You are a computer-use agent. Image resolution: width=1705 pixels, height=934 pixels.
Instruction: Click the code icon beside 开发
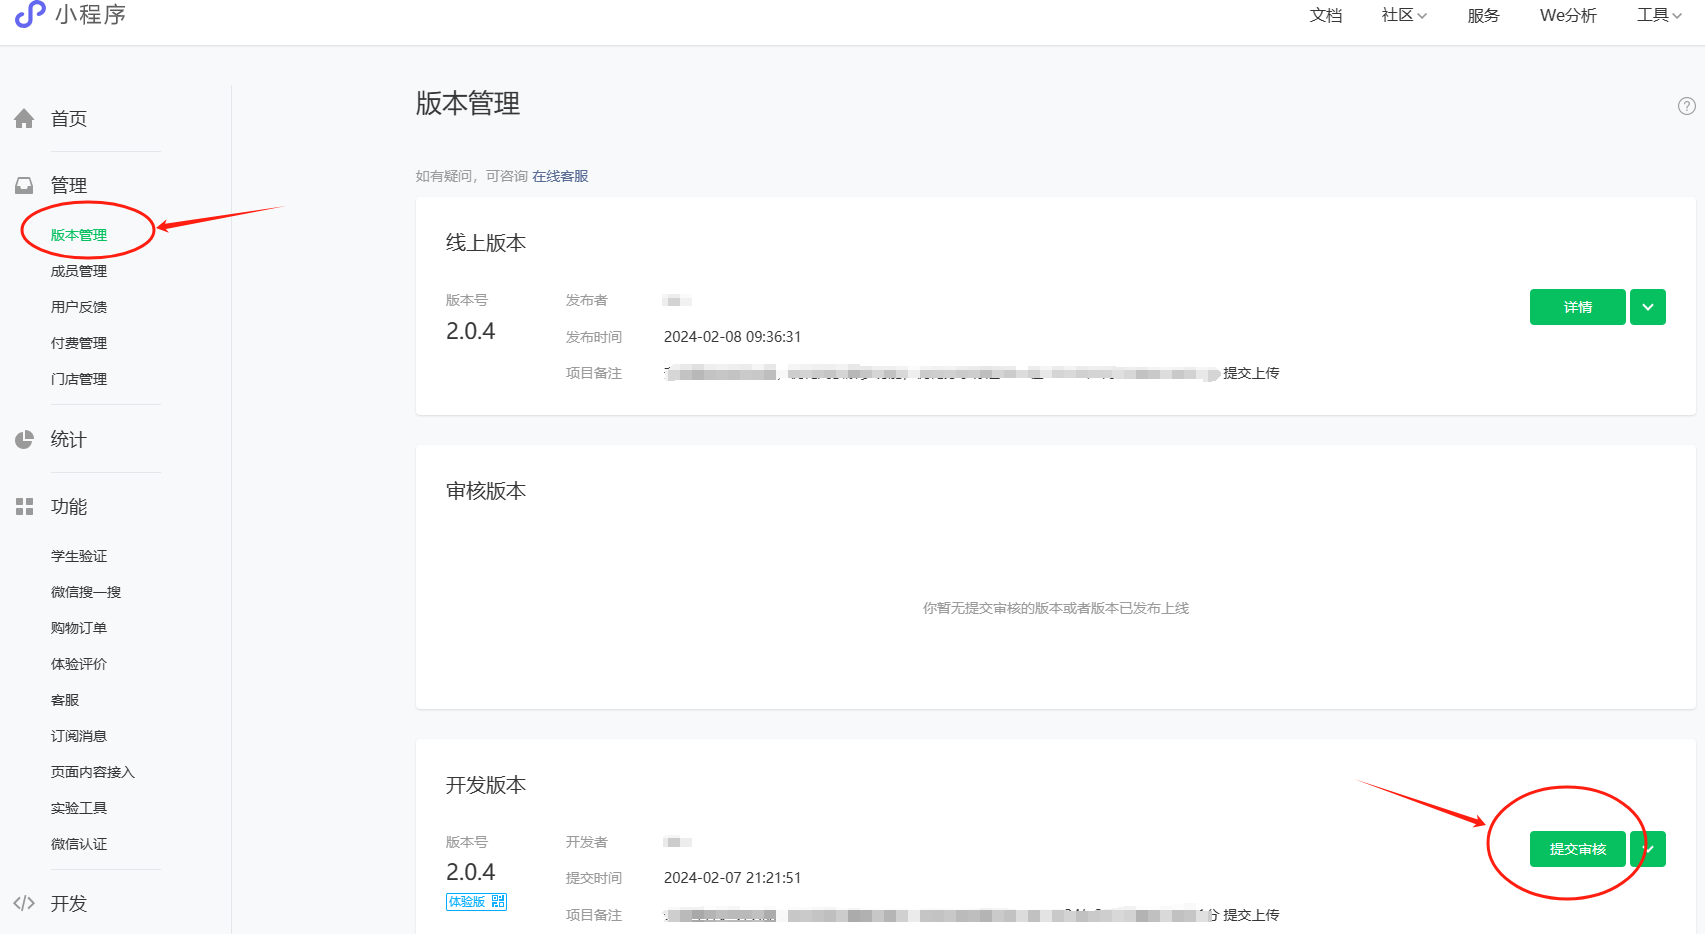pos(25,903)
